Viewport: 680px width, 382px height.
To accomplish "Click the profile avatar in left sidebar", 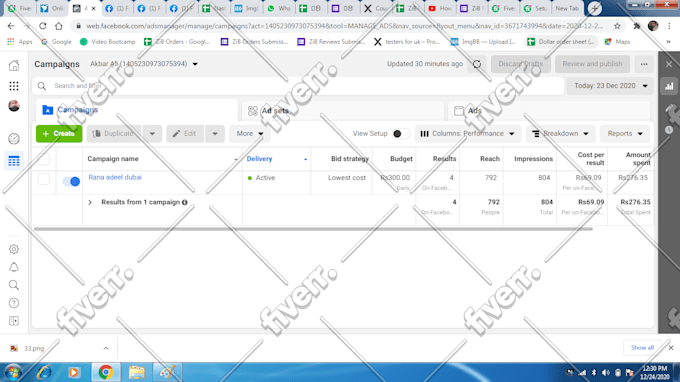I will click(14, 106).
